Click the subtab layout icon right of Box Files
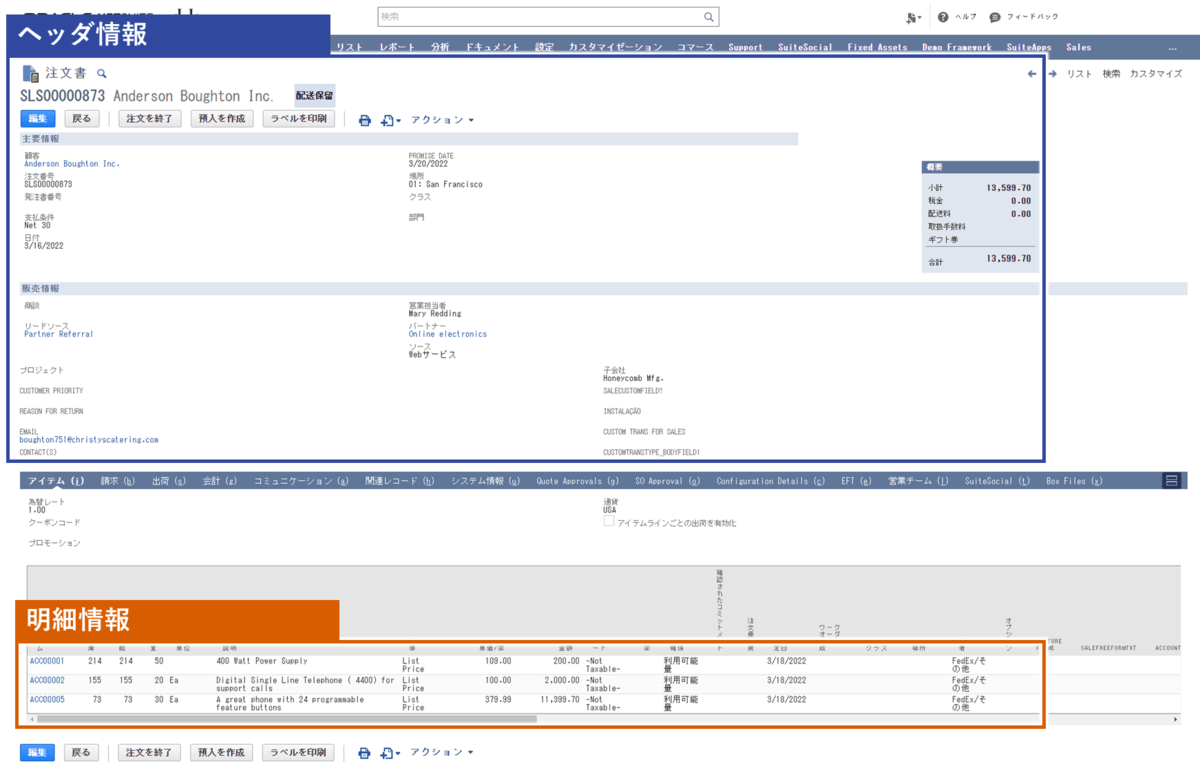The image size is (1200, 775). (1171, 481)
